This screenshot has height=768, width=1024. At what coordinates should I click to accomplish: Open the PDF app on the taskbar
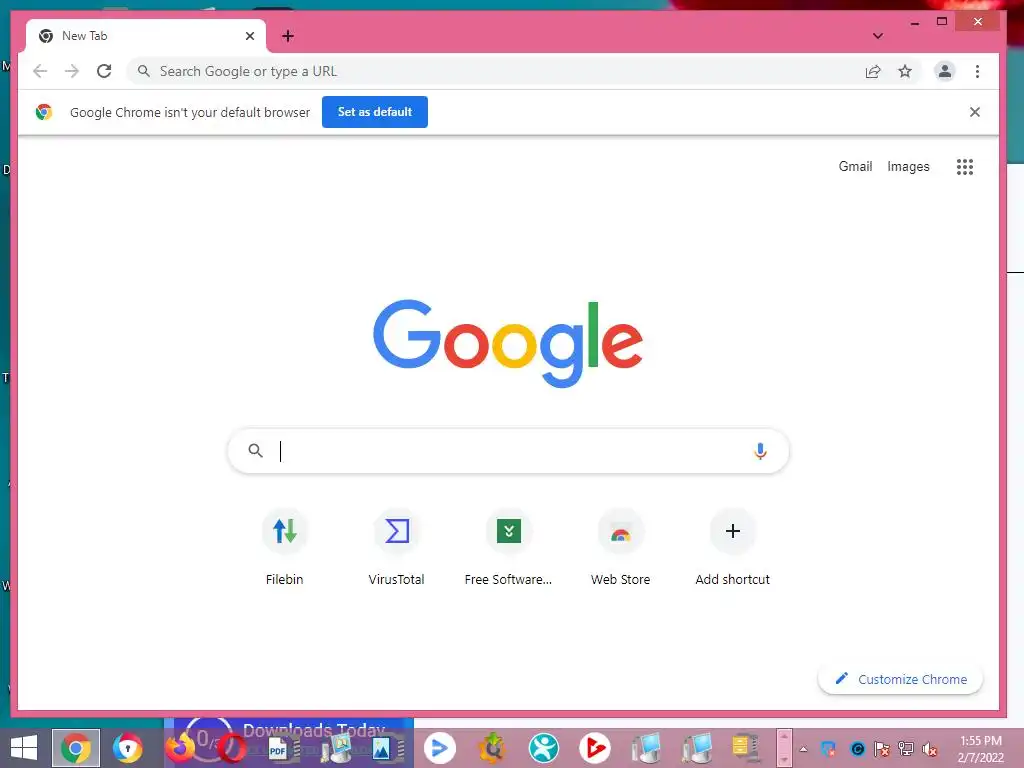tap(281, 749)
